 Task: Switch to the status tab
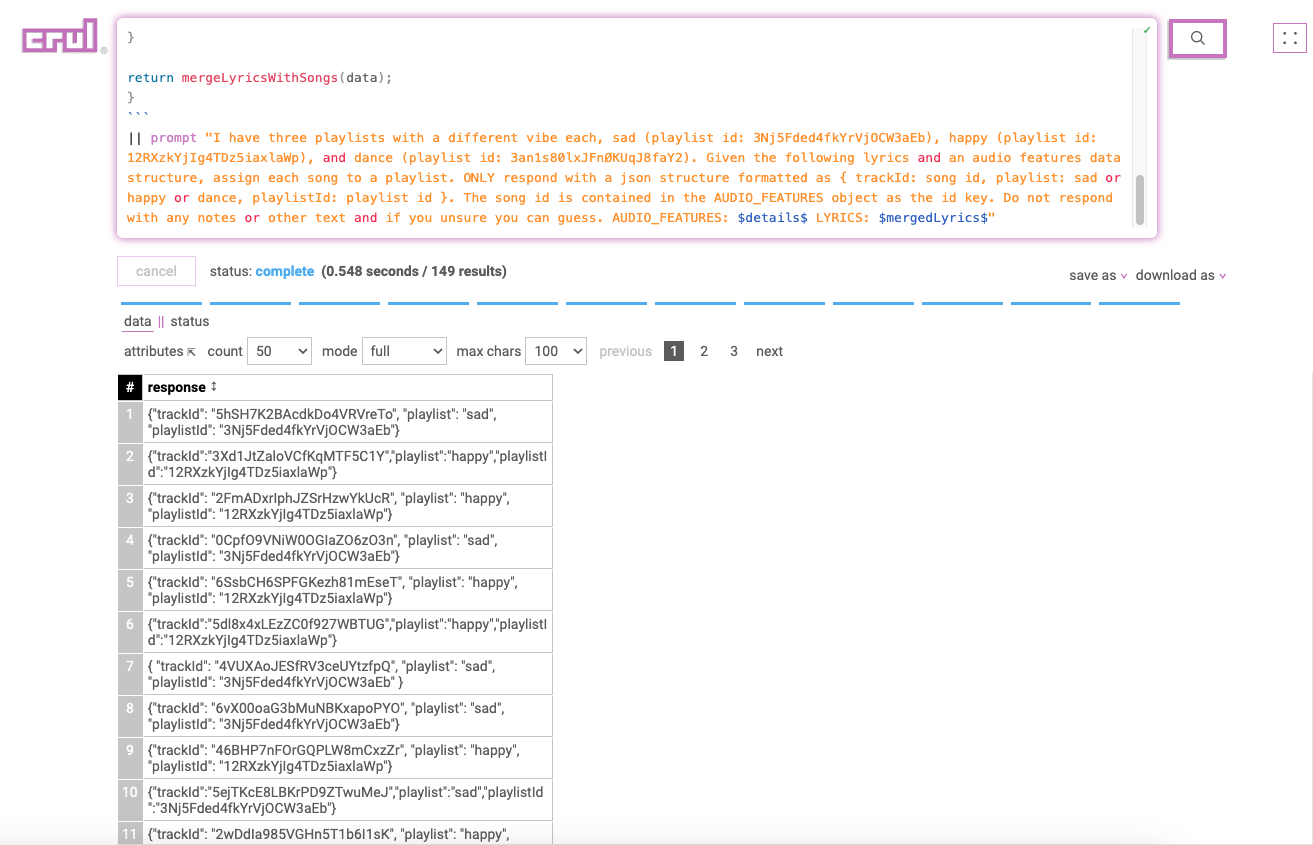[190, 321]
